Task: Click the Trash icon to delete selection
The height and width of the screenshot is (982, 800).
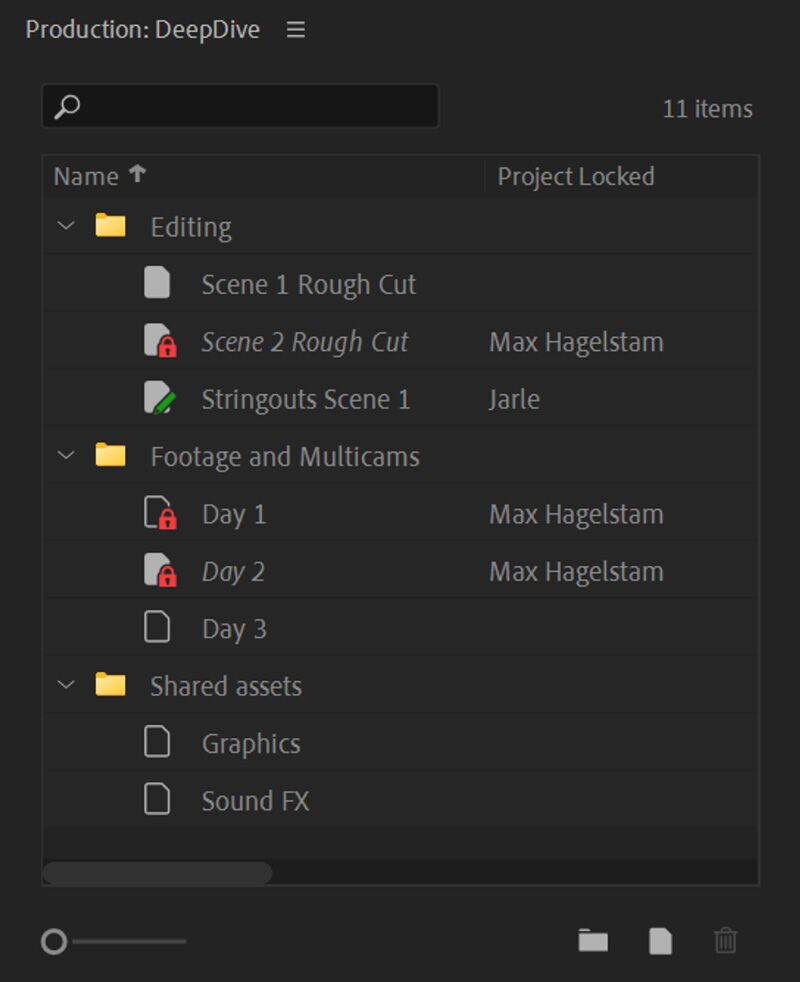Action: 725,941
